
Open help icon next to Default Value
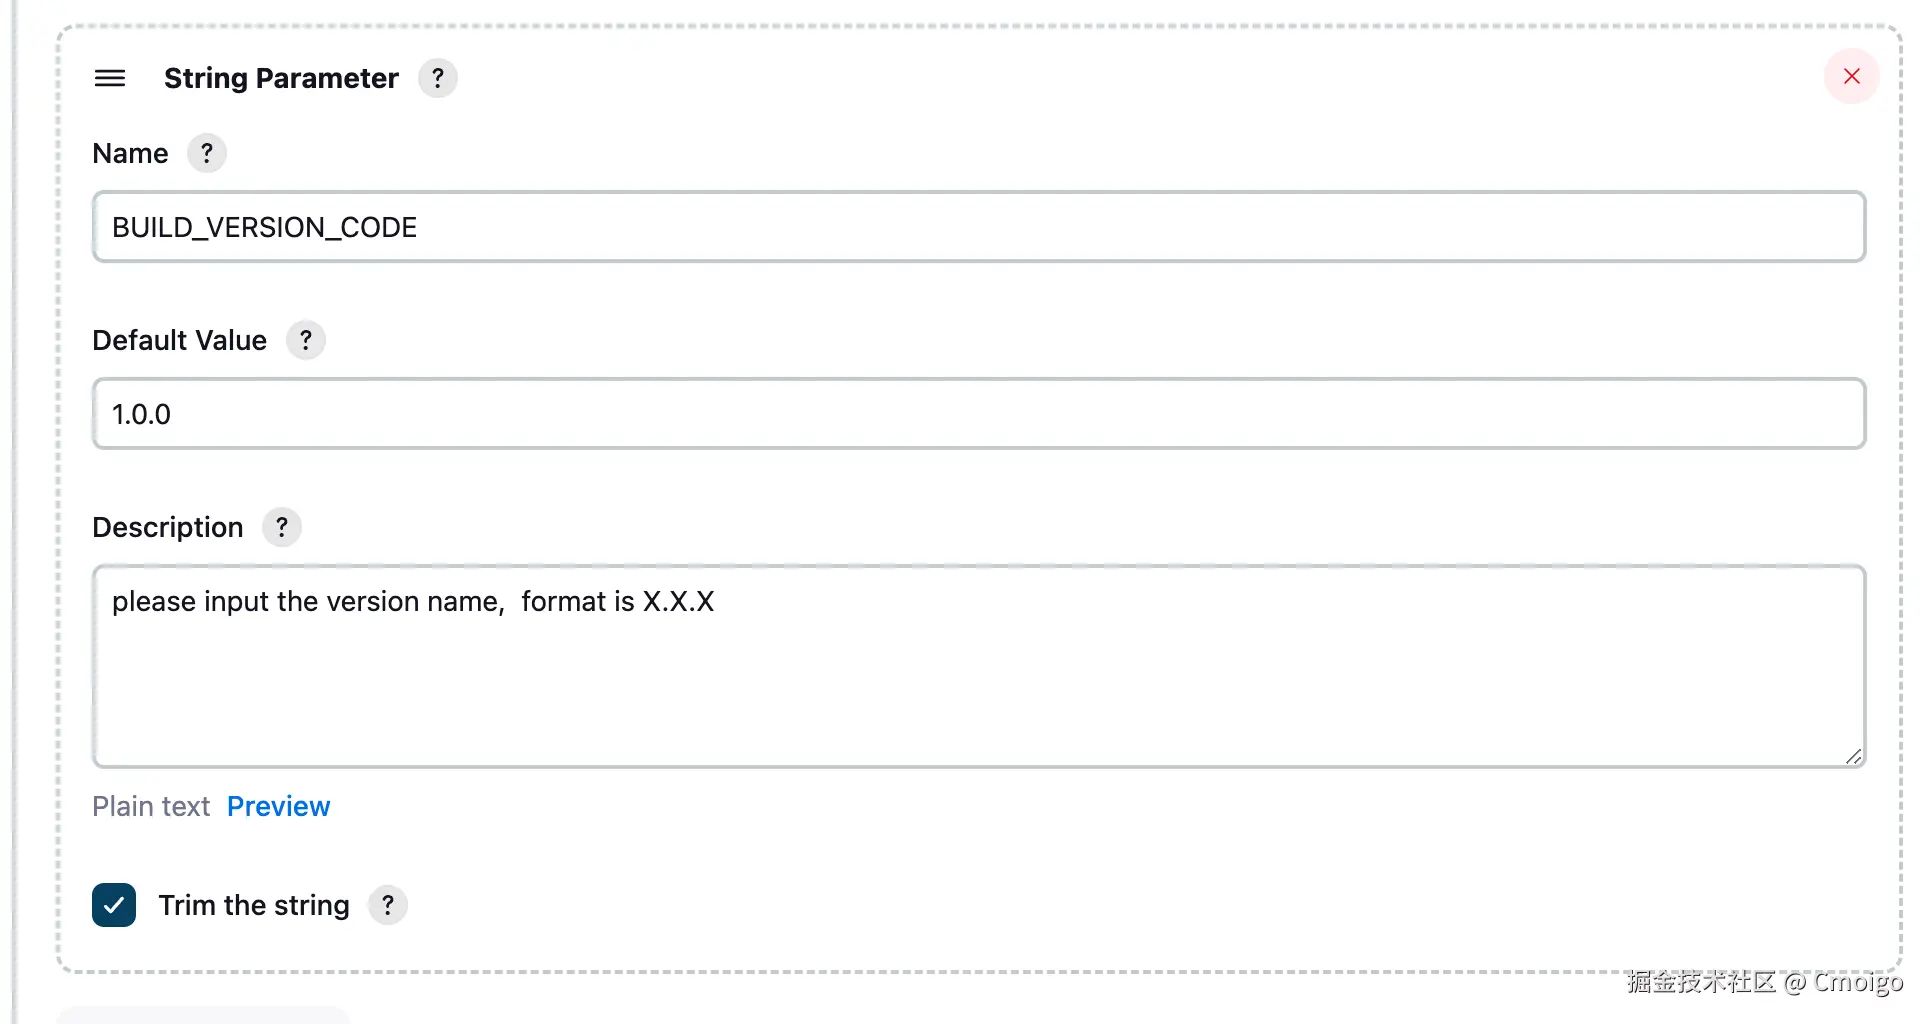[306, 340]
